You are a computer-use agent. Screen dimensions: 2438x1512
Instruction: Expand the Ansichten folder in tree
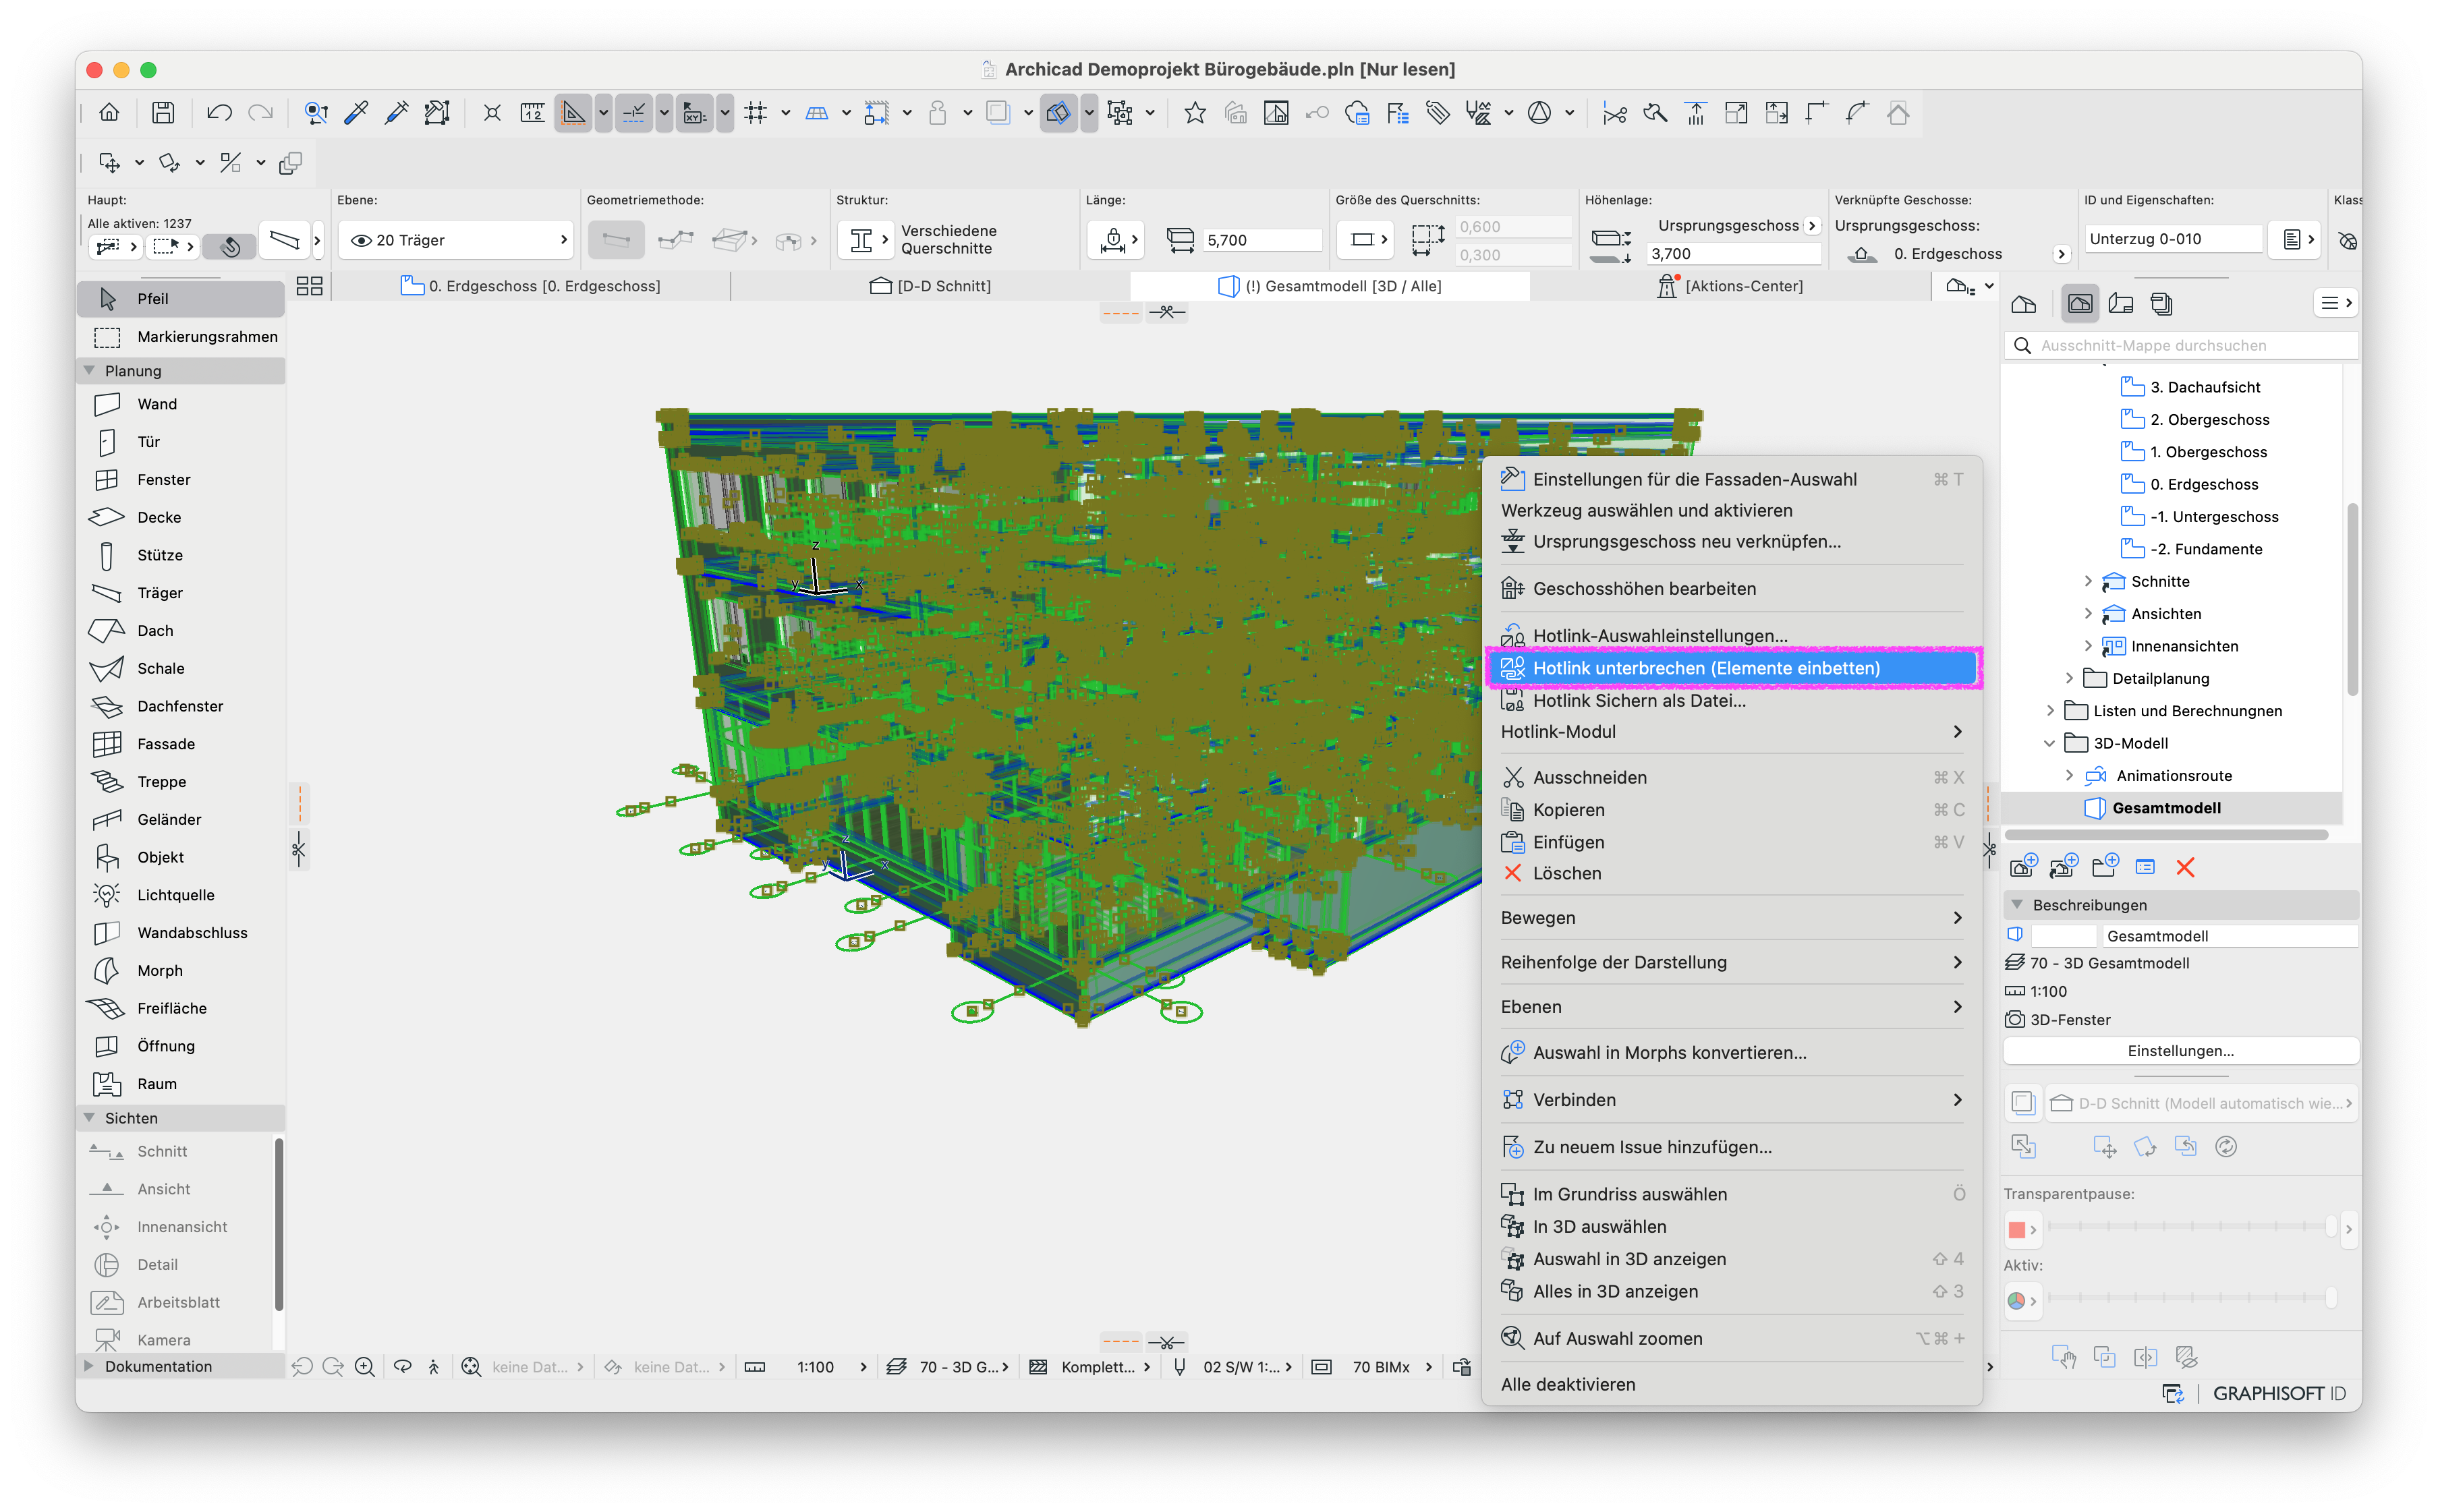(x=2088, y=614)
